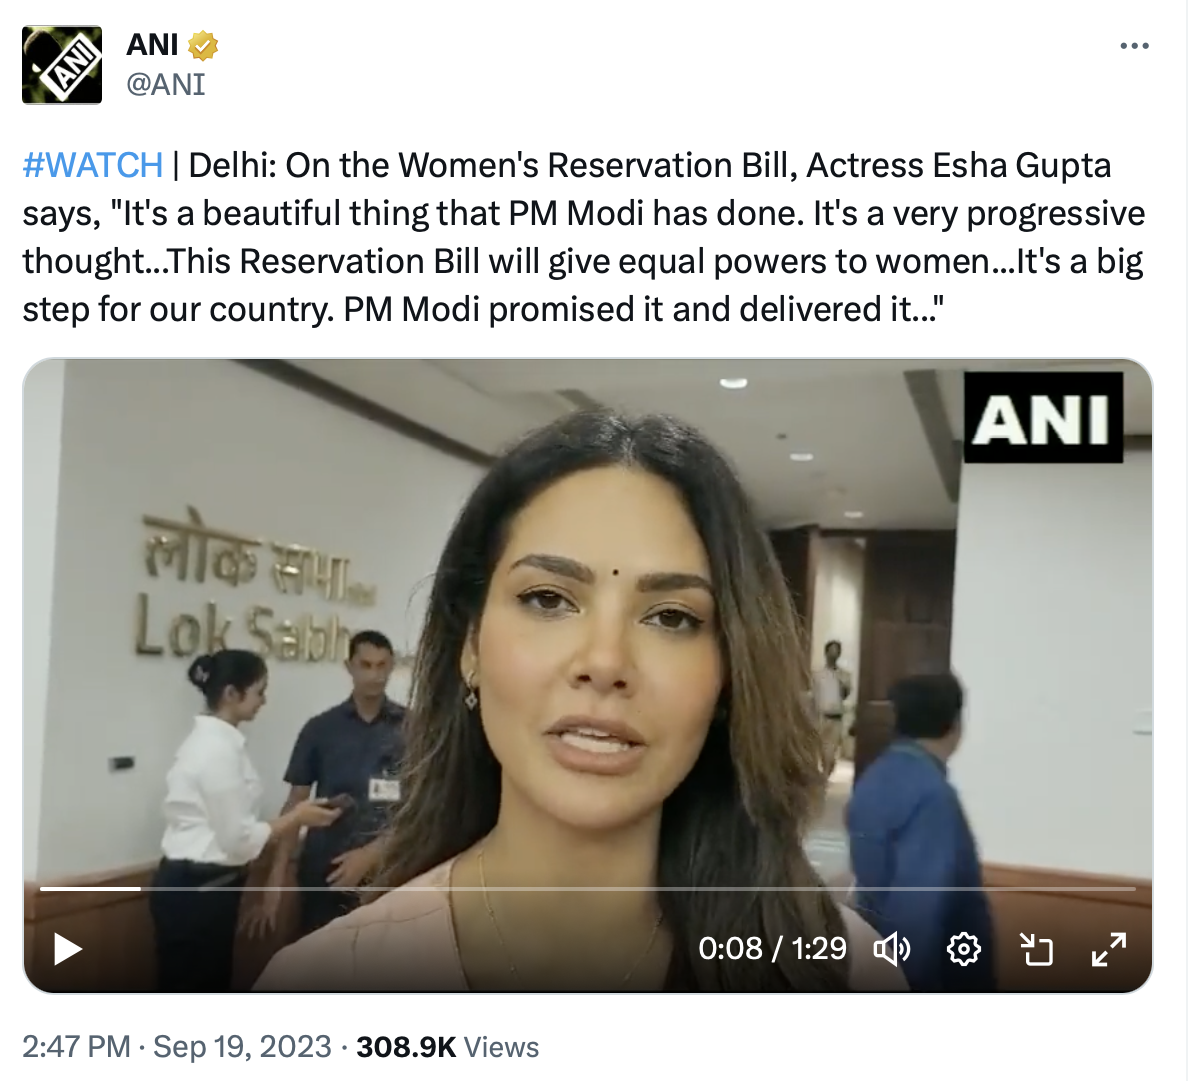The image size is (1195, 1081).
Task: Open video settings gear icon
Action: (963, 948)
